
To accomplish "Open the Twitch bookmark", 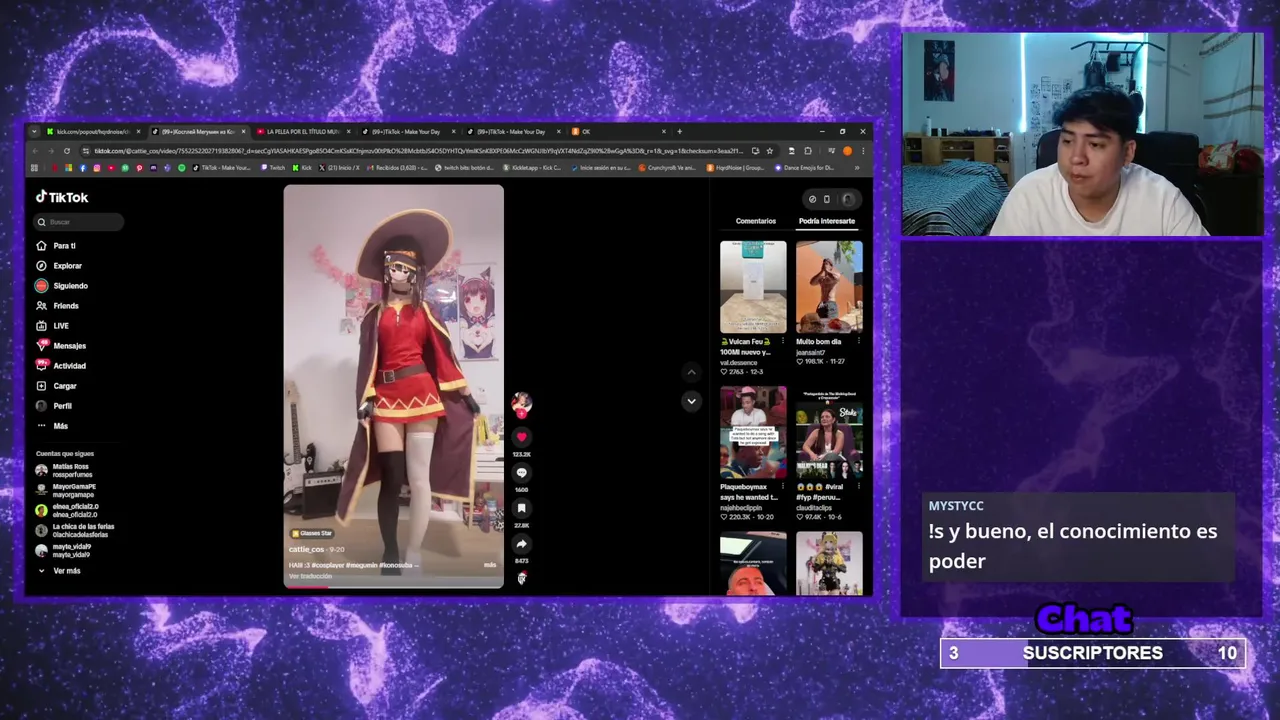I will click(272, 168).
